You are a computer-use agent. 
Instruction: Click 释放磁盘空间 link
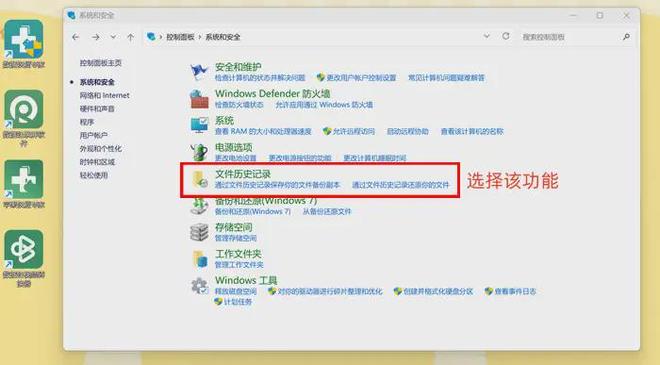[236, 291]
